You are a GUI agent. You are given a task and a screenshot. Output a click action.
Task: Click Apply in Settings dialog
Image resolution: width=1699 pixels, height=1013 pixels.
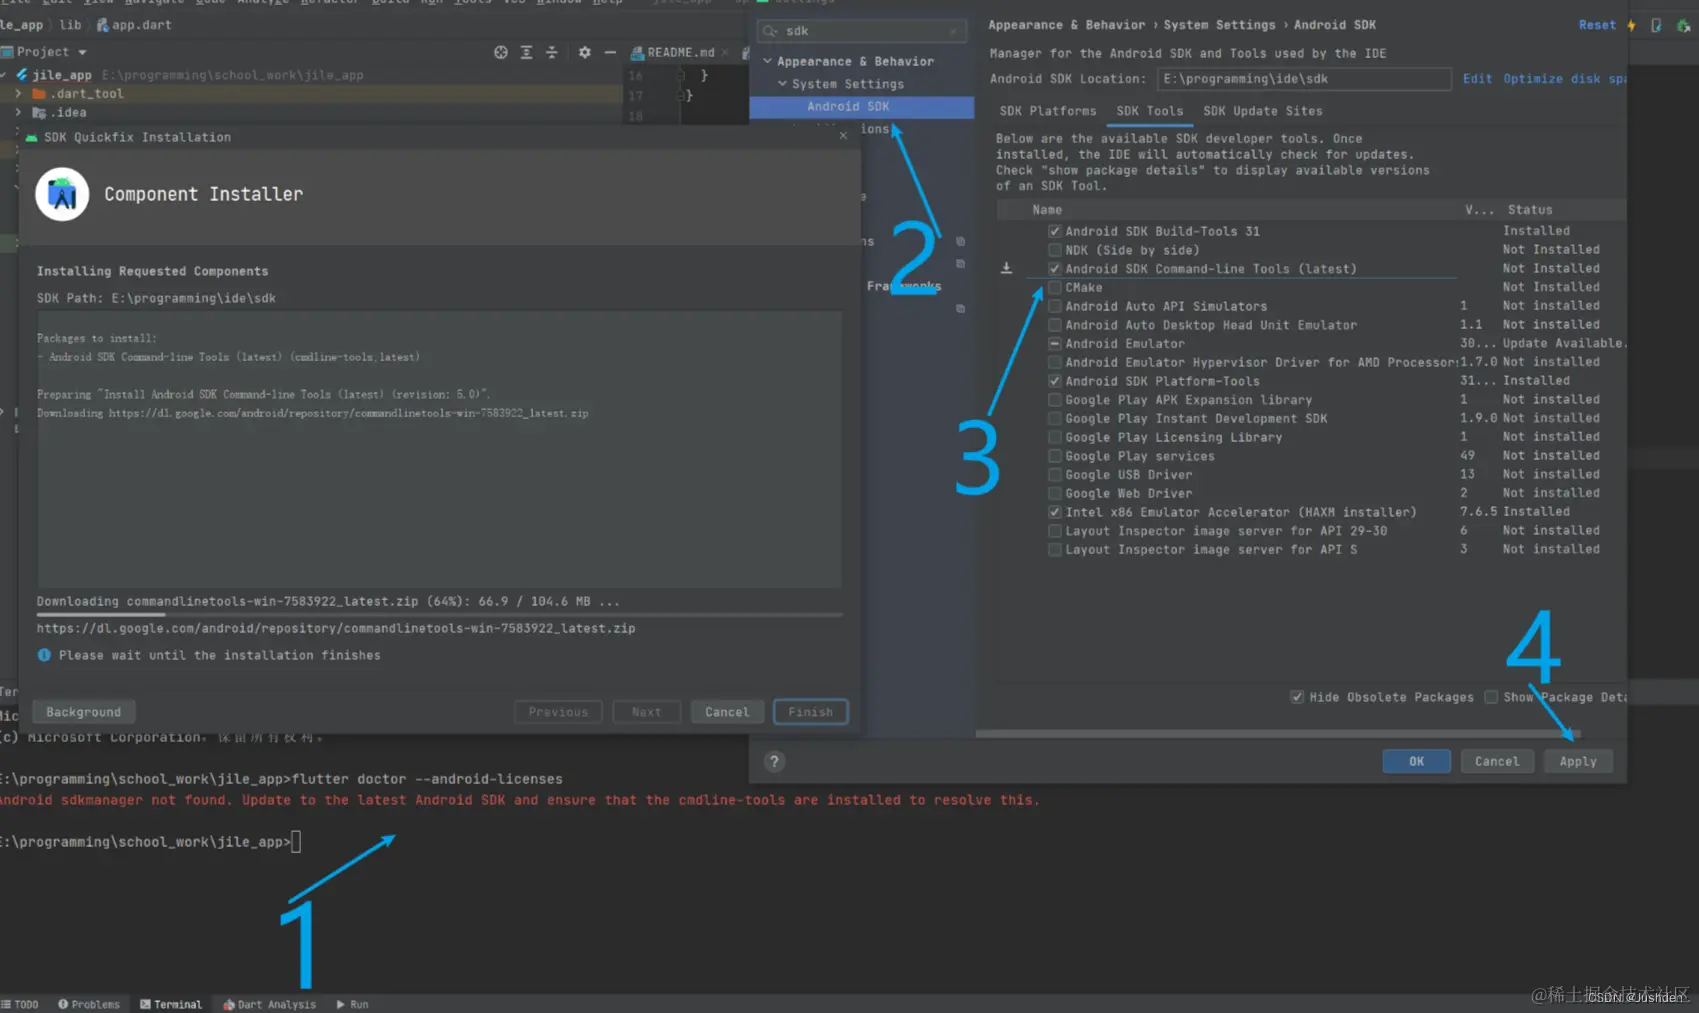(x=1578, y=761)
